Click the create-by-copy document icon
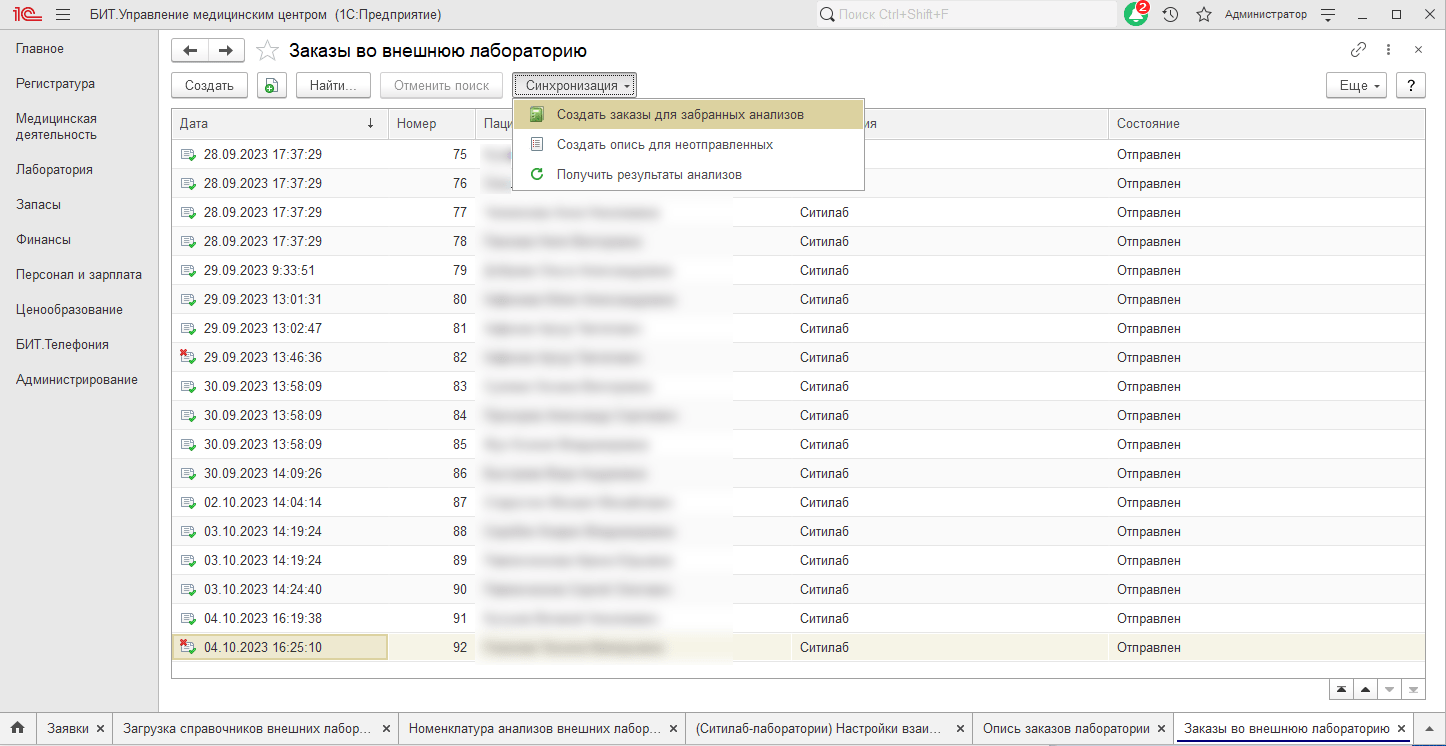1446x746 pixels. point(270,86)
